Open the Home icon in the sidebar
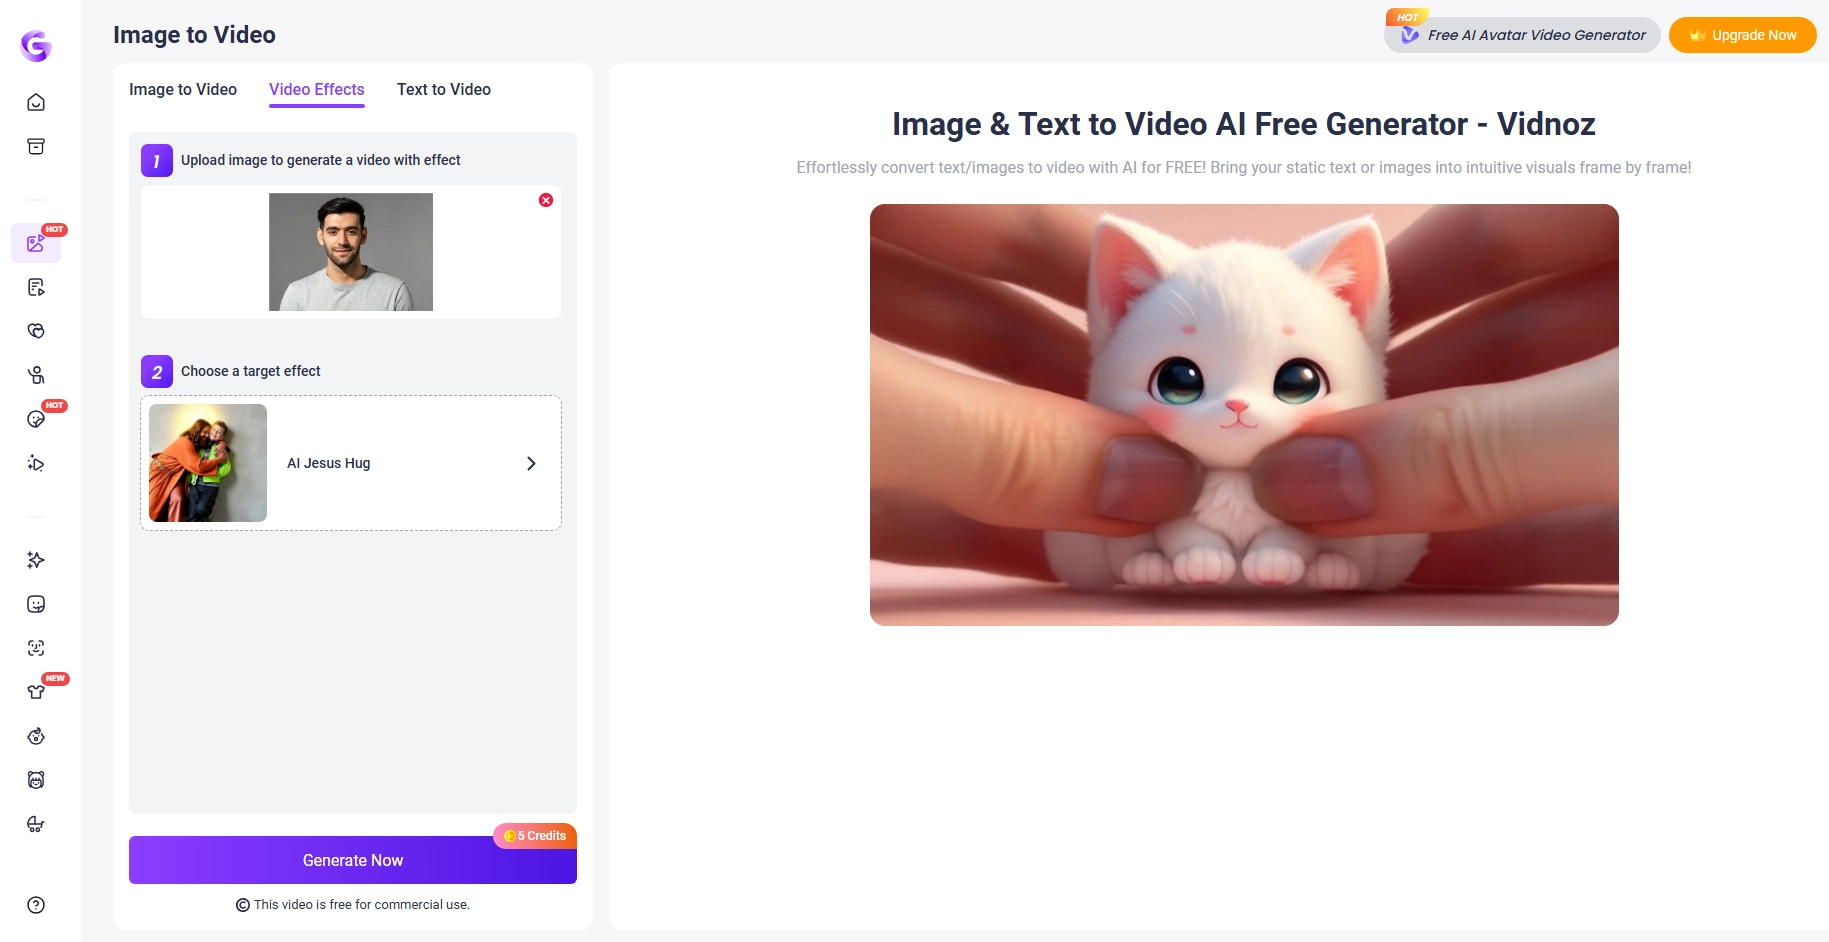1829x942 pixels. coord(35,101)
